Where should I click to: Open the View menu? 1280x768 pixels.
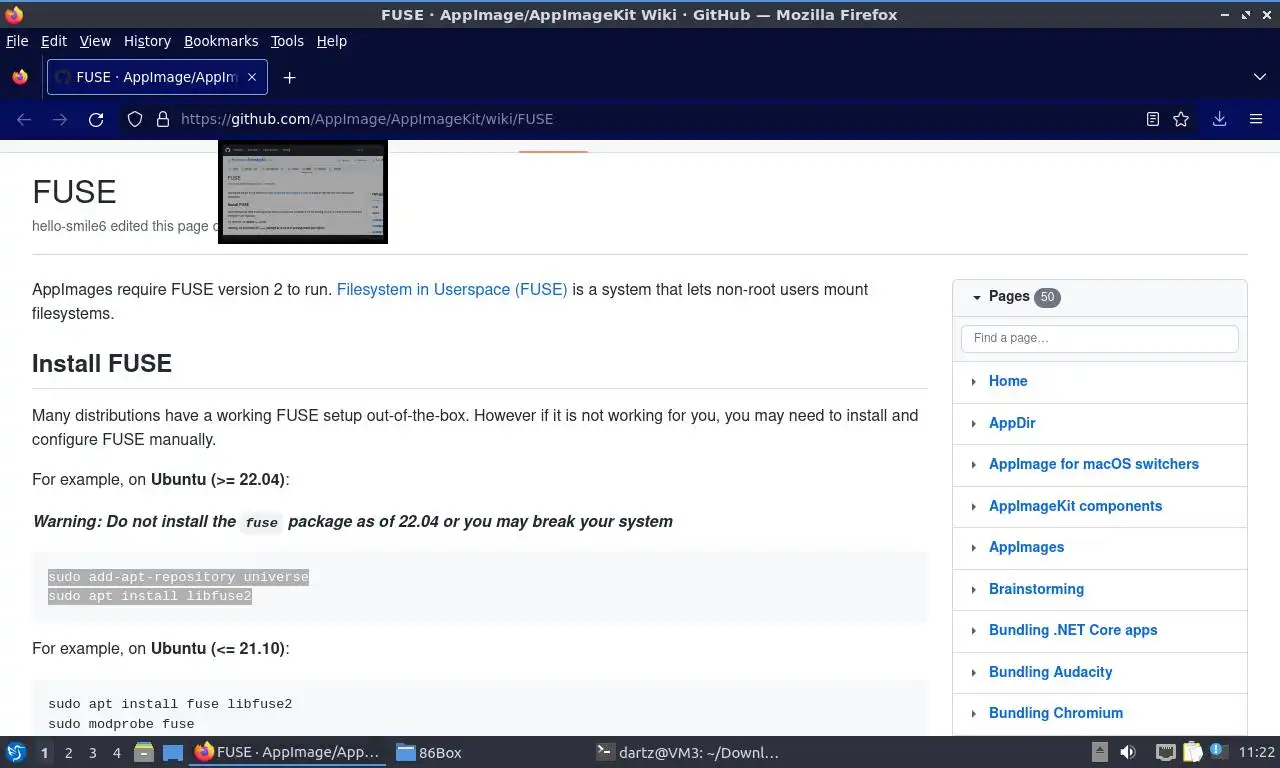tap(95, 41)
